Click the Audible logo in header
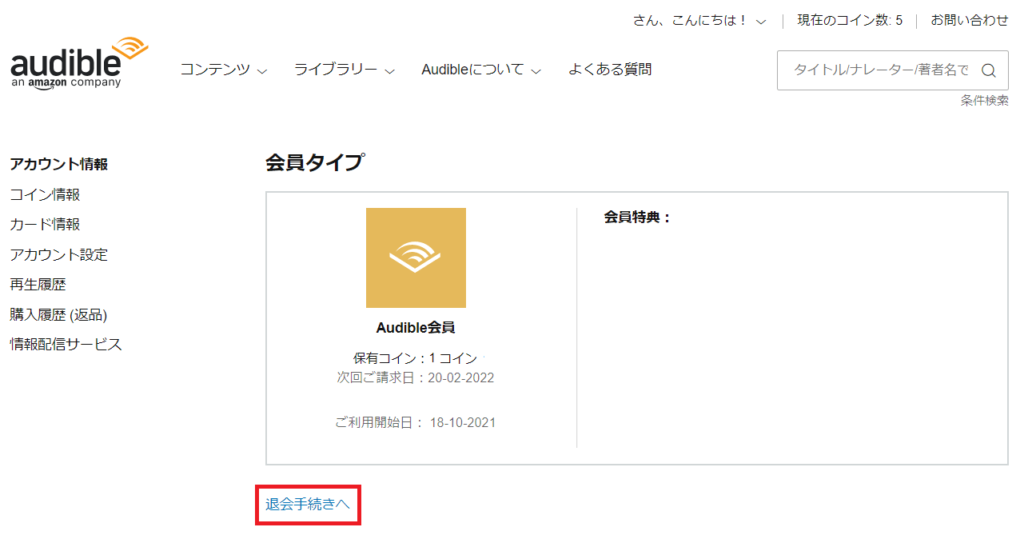1024x559 pixels. click(x=78, y=63)
